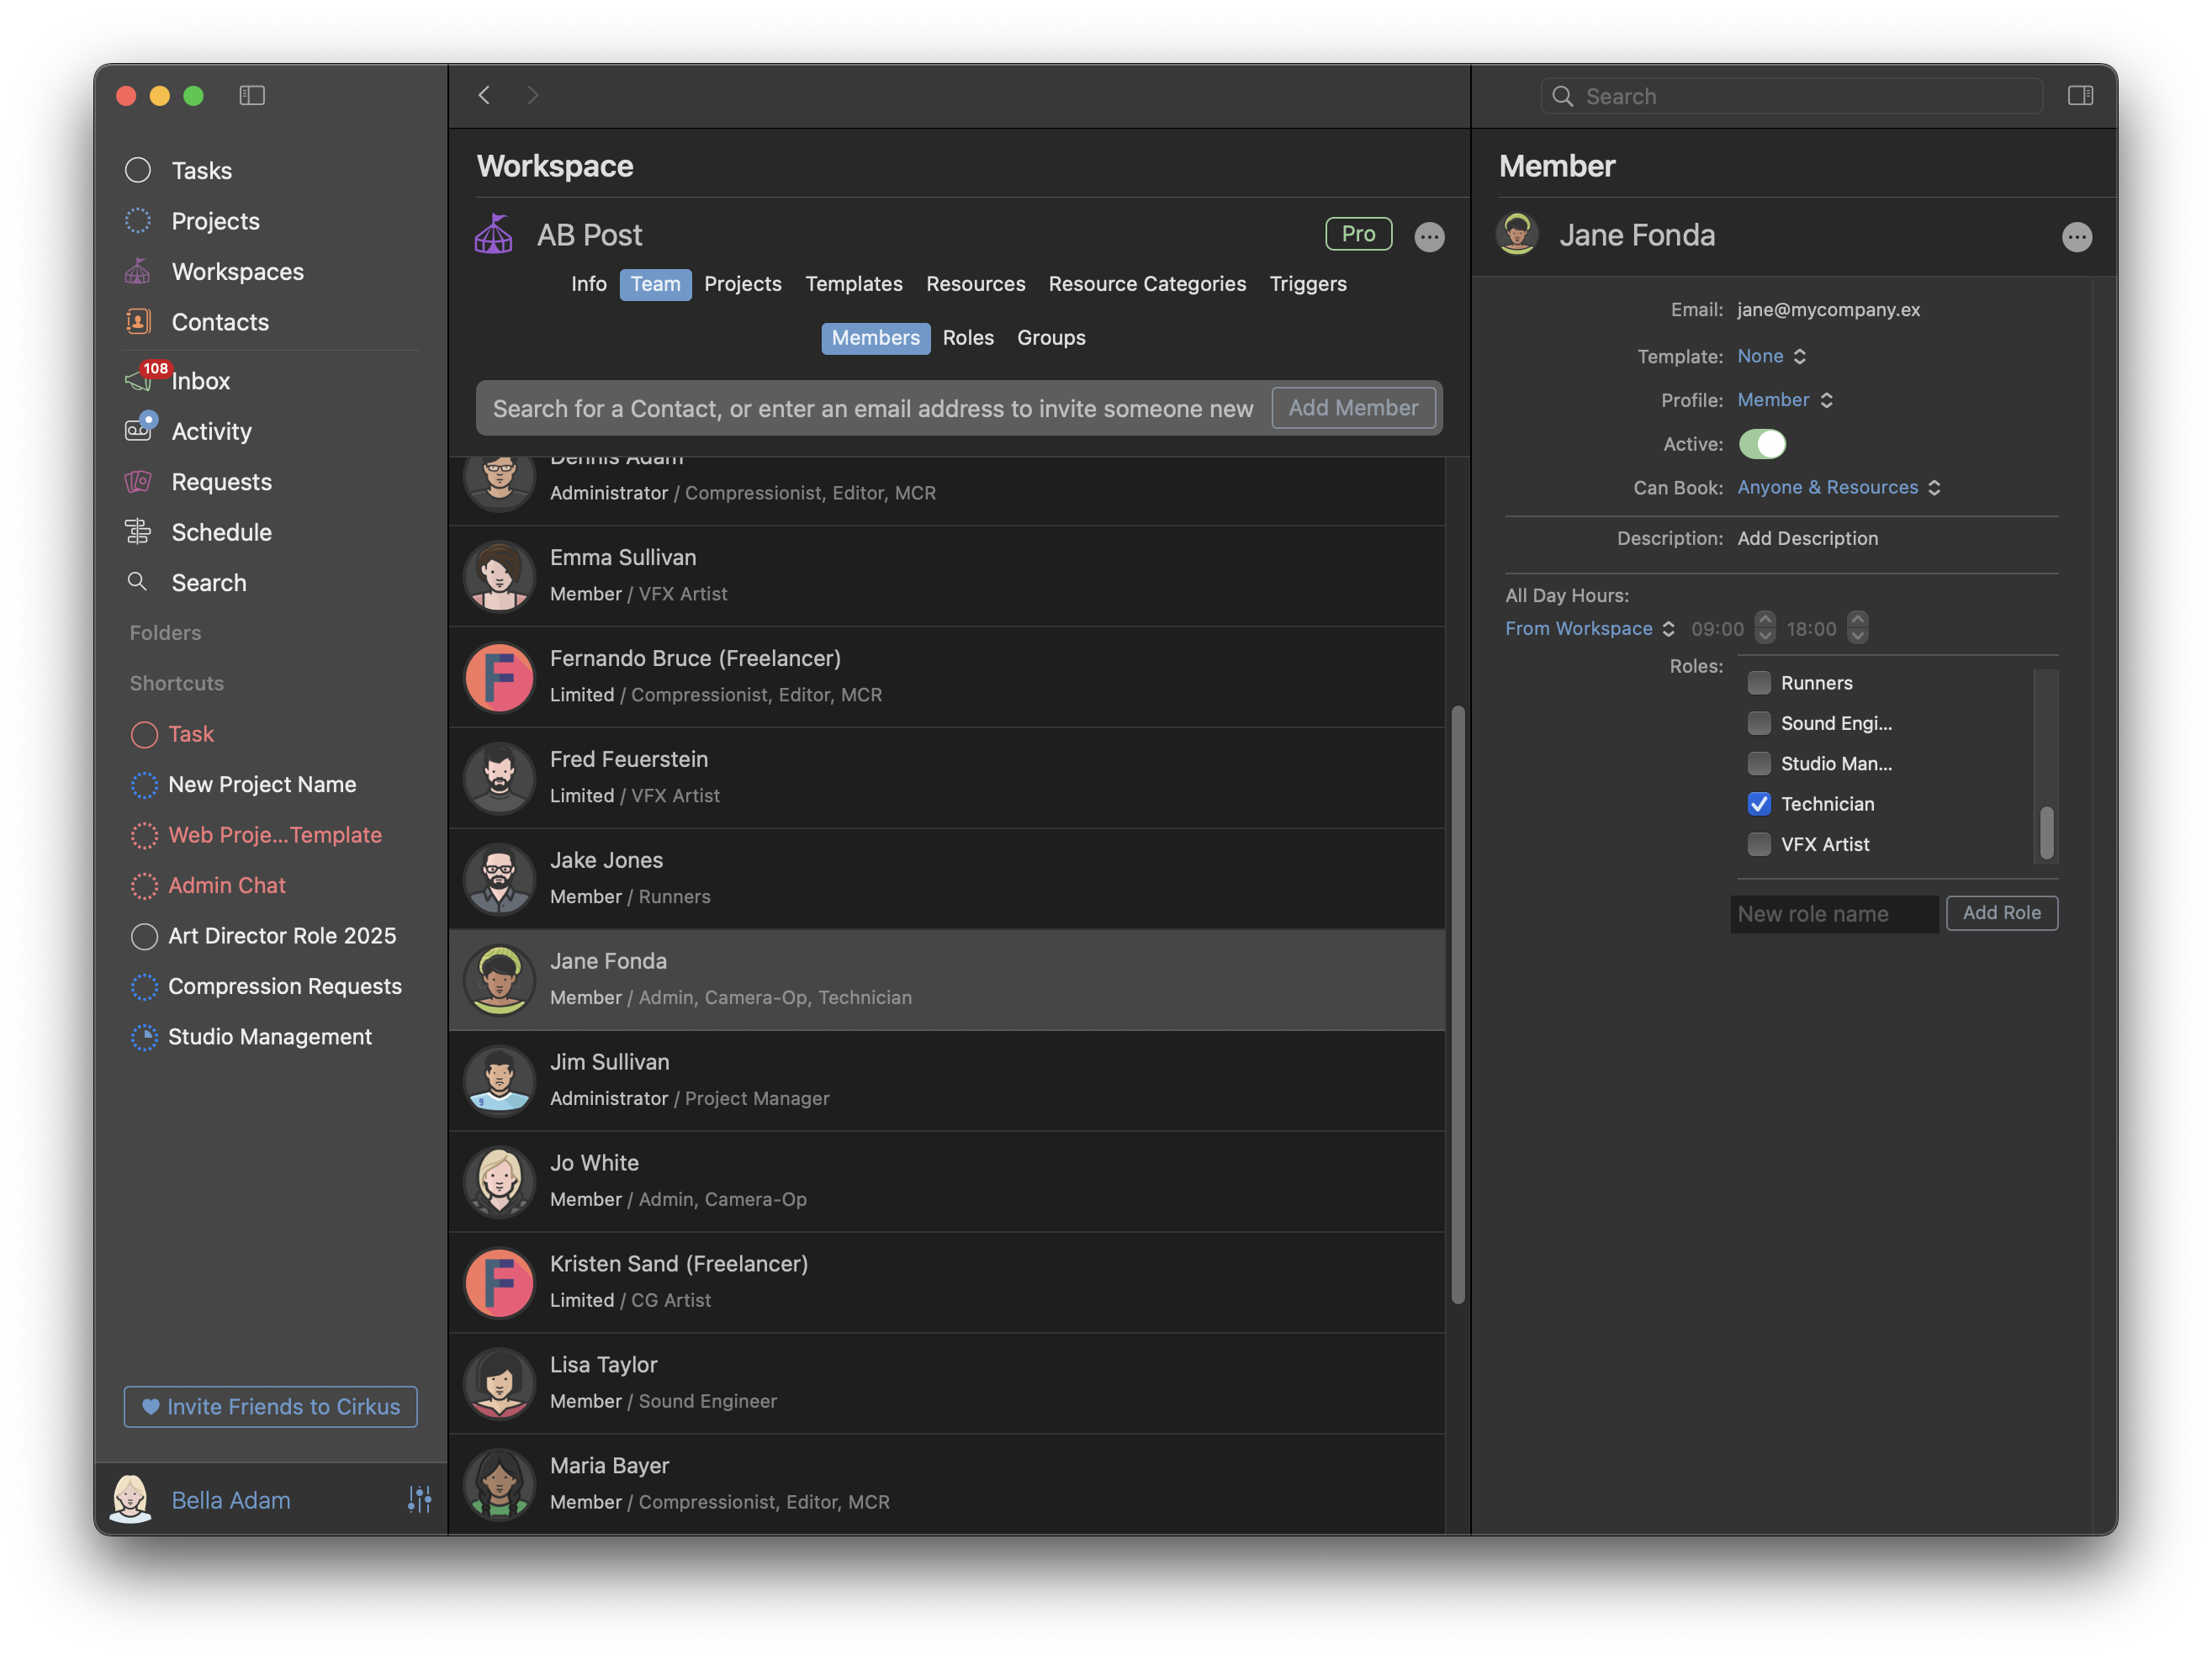Viewport: 2212px width, 1660px height.
Task: Uncheck the Technician role checkbox
Action: pyautogui.click(x=1759, y=804)
